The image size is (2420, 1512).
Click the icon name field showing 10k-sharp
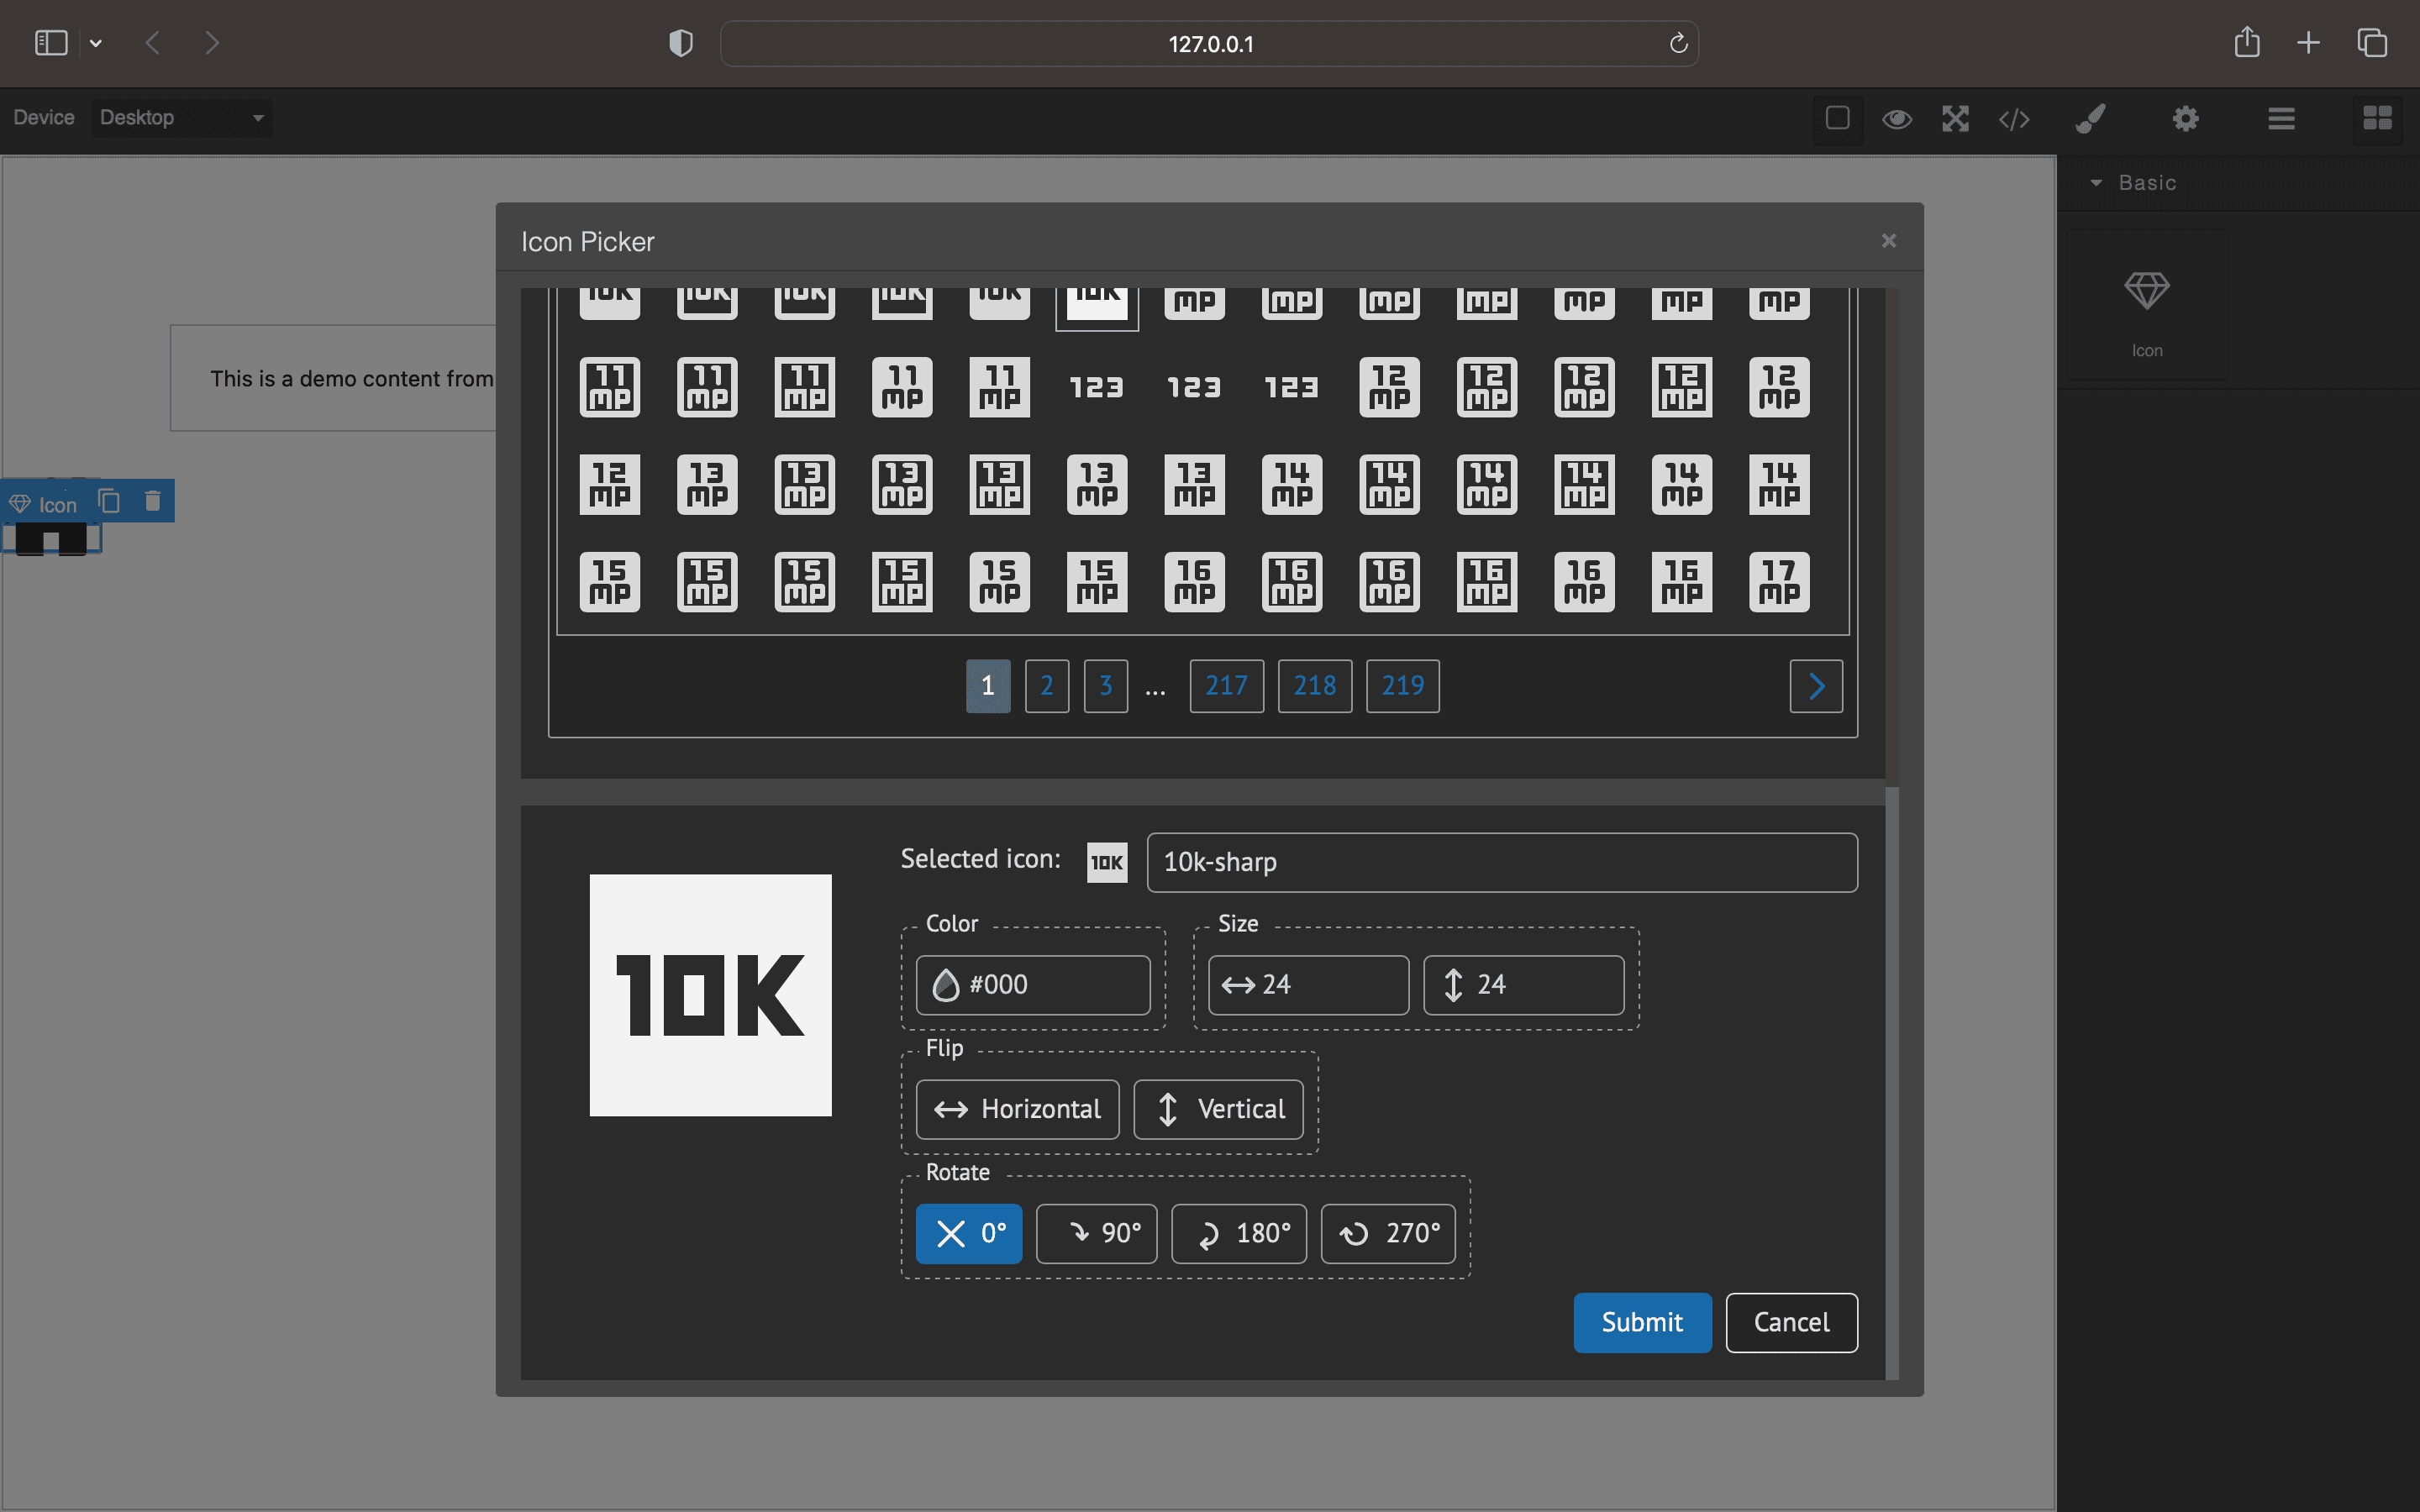click(x=1502, y=862)
